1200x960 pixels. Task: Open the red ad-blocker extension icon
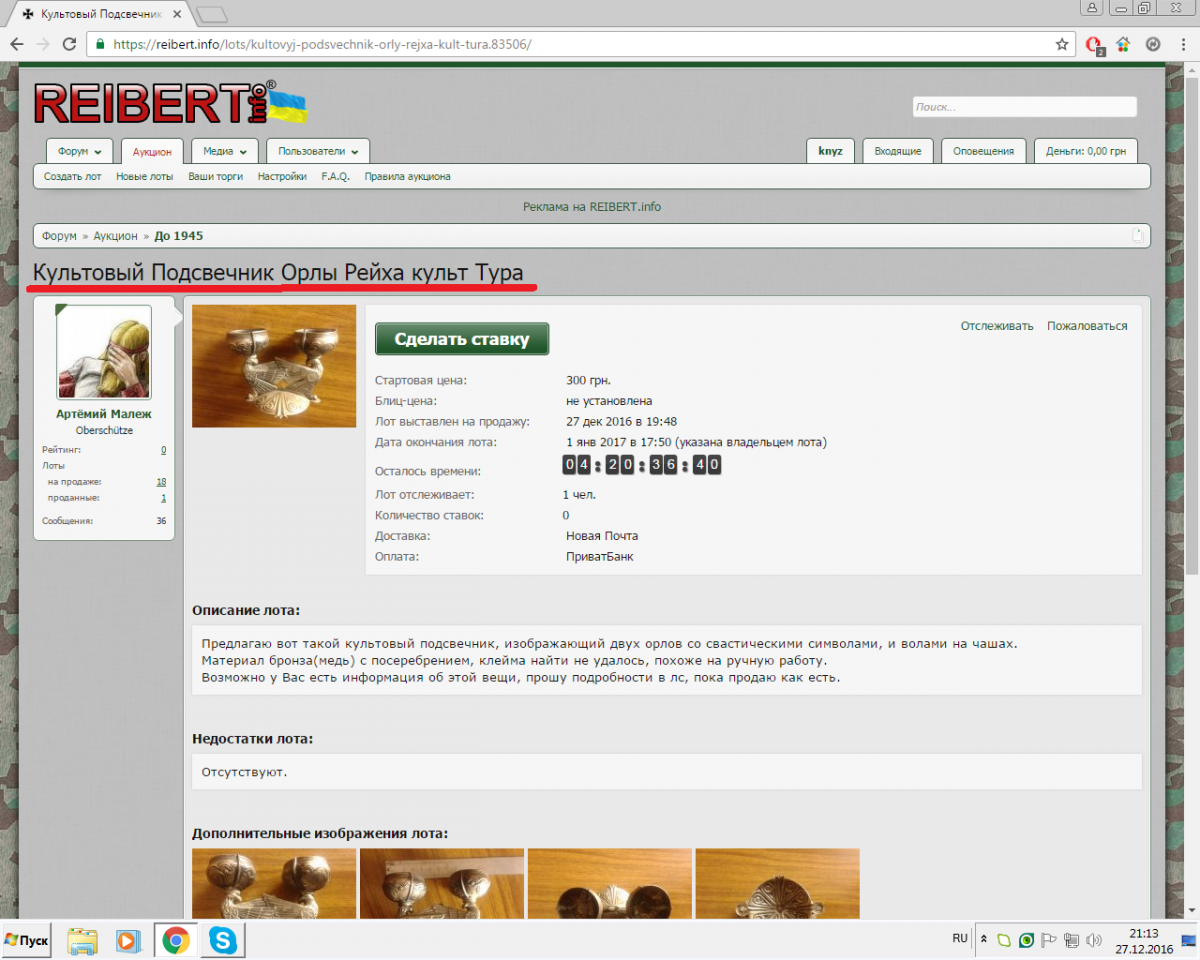1094,45
